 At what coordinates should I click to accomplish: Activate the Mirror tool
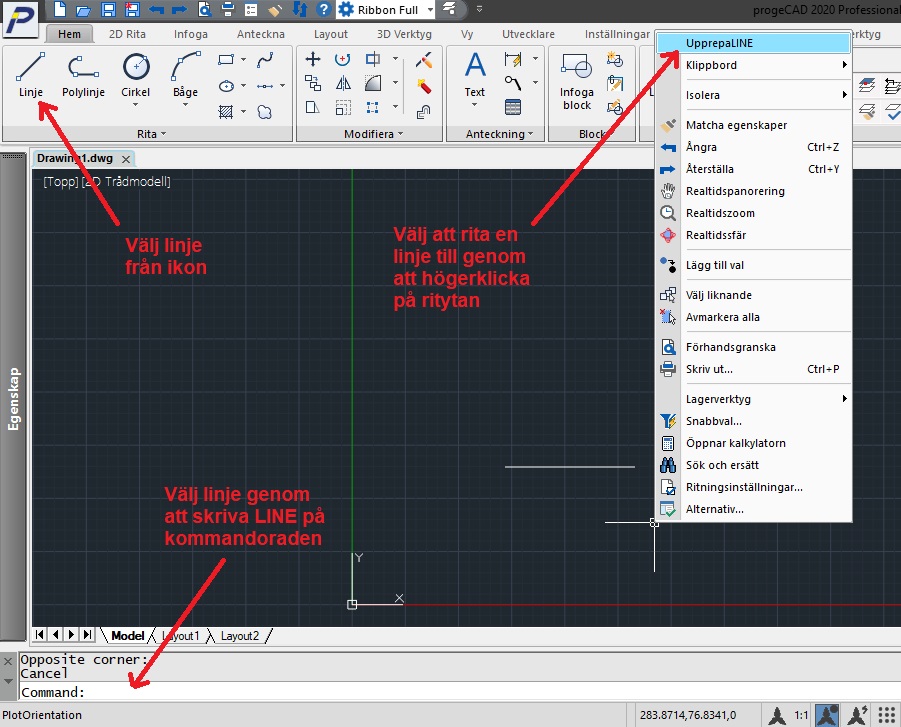coord(343,84)
